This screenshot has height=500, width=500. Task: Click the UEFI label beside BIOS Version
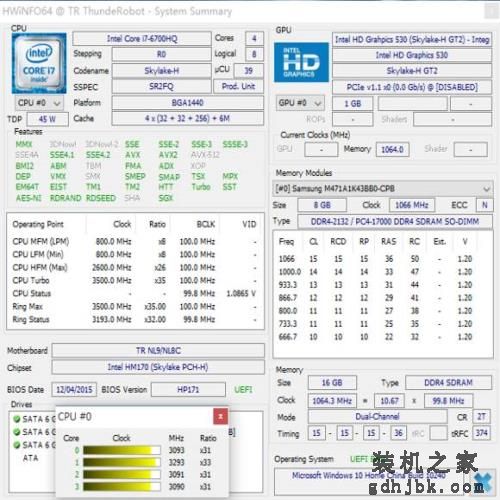[243, 390]
